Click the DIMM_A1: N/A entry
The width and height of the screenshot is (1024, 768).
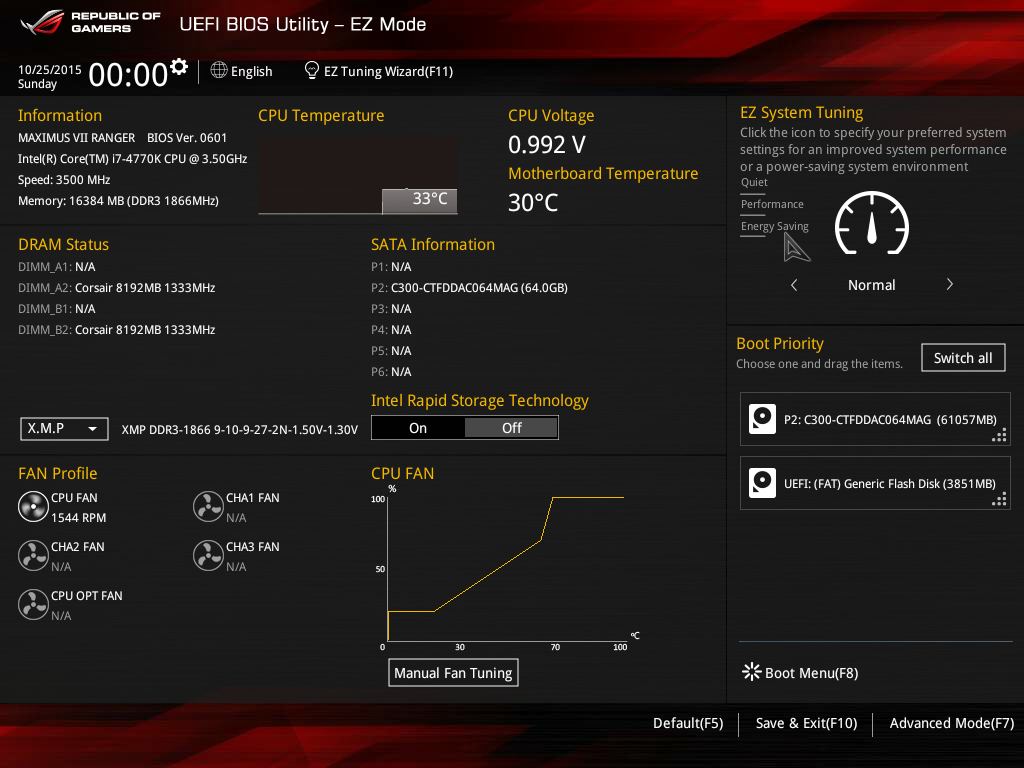(56, 267)
